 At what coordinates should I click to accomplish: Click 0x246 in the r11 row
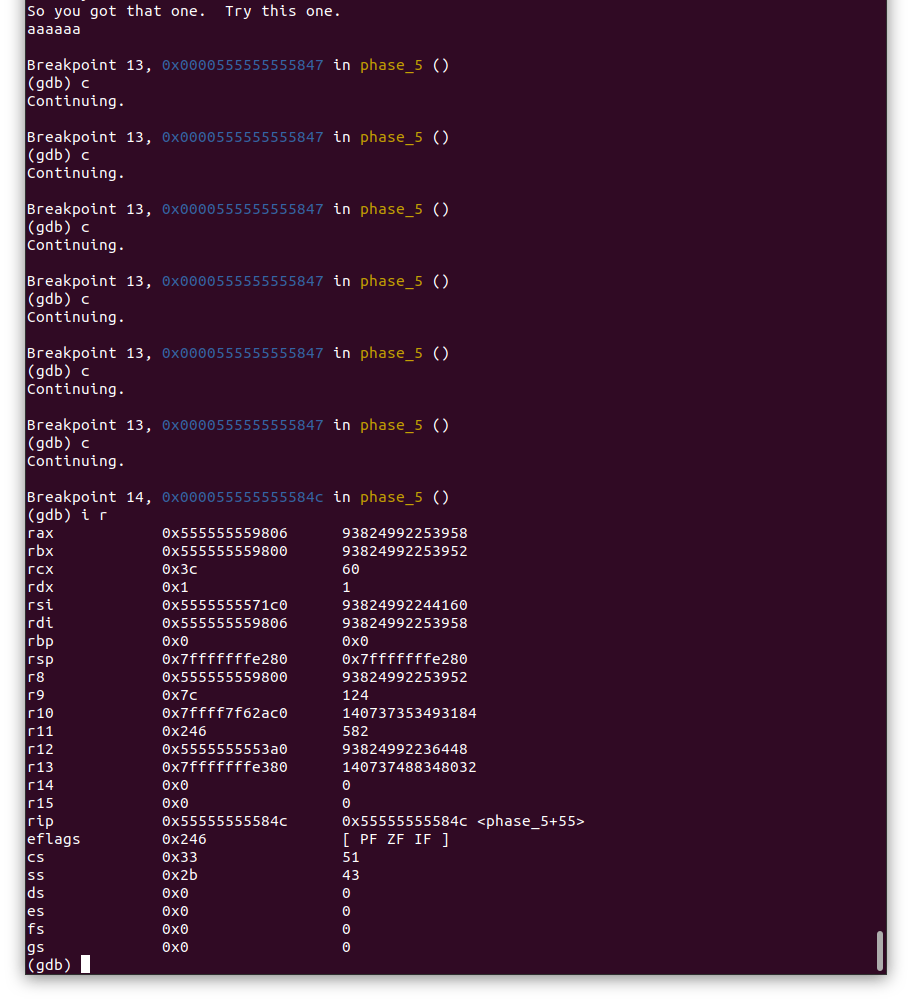(184, 731)
